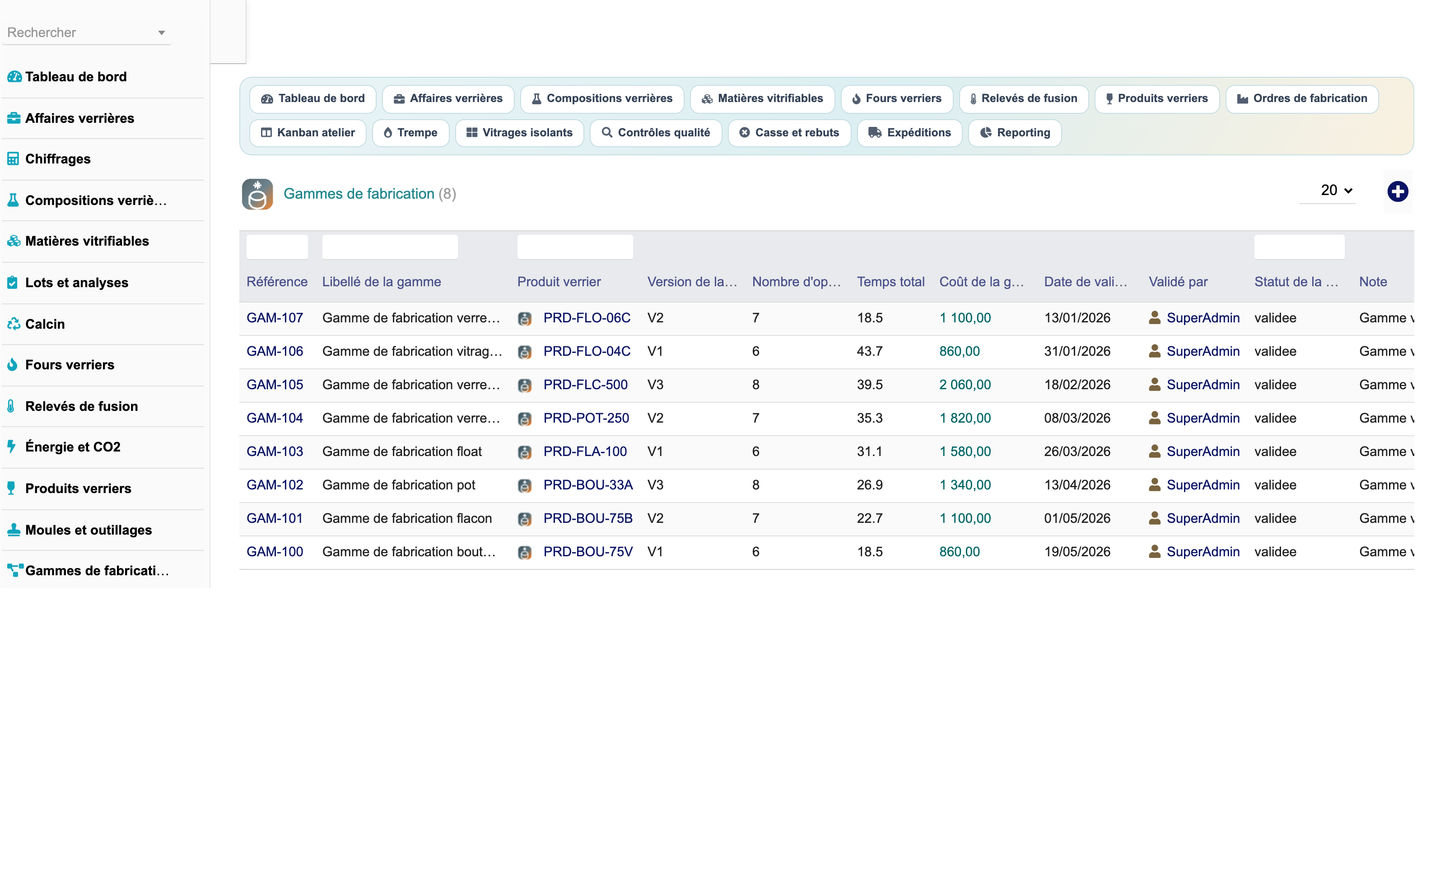Sort by Temps total column header
This screenshot has width=1445, height=894.
(891, 282)
